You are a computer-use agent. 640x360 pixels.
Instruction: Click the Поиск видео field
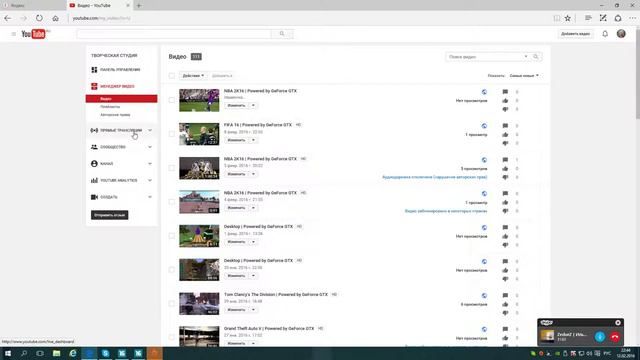click(484, 57)
